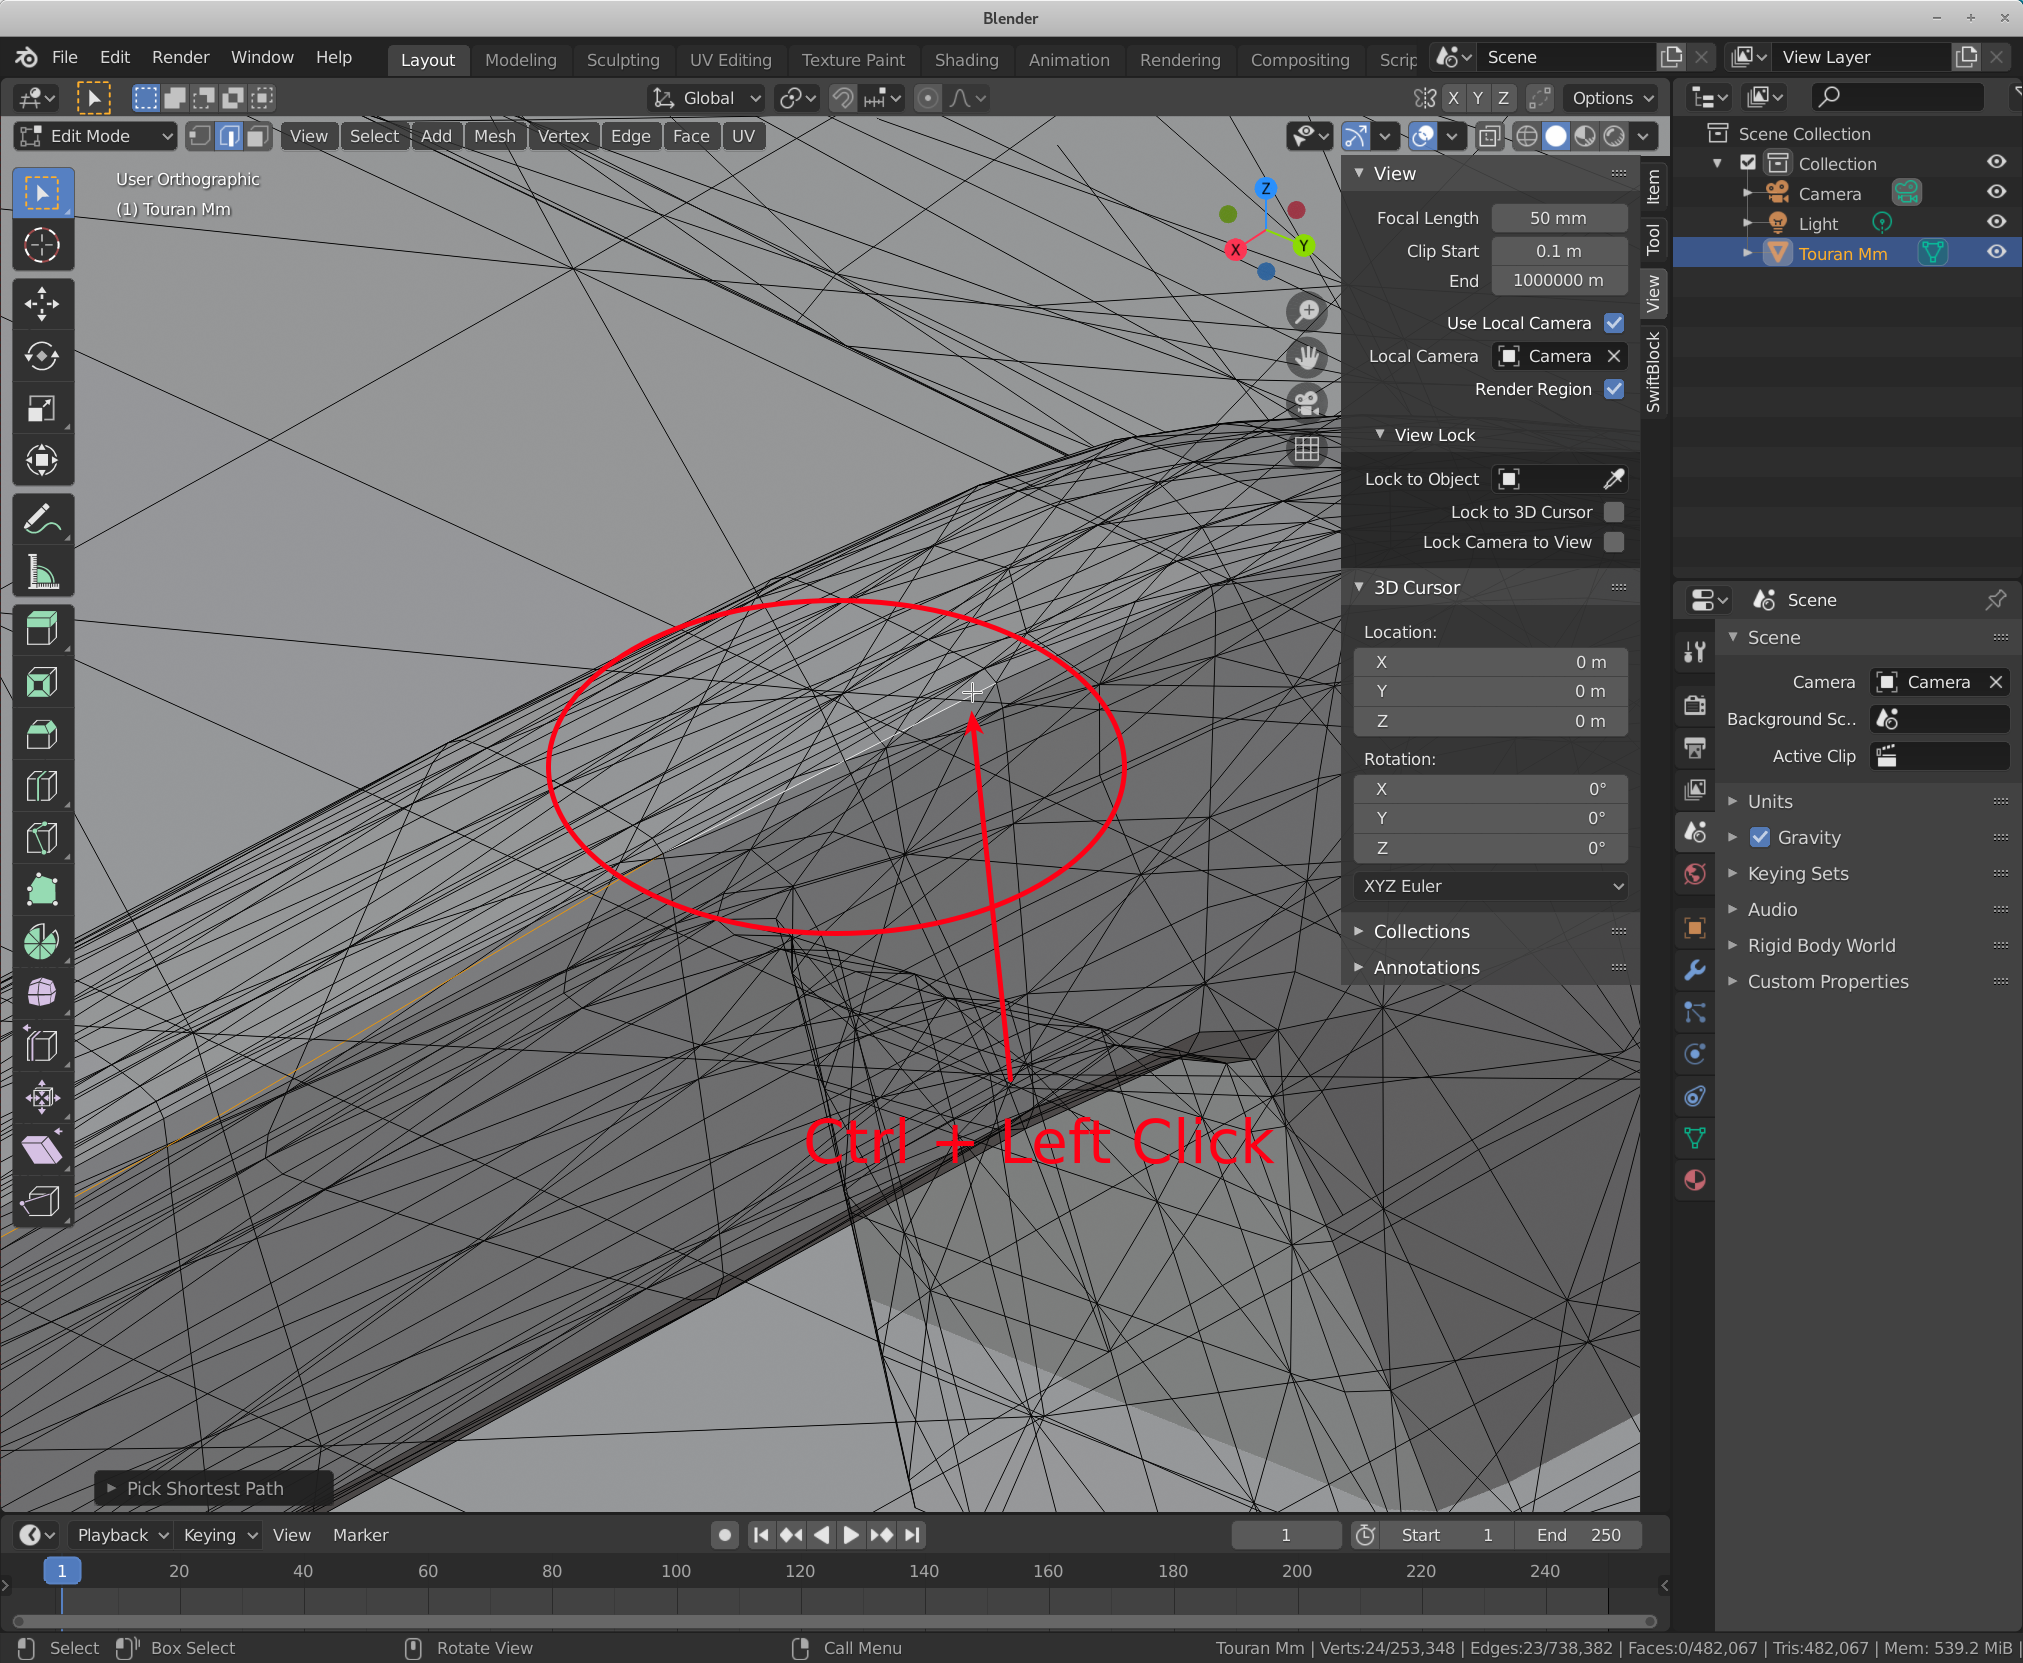Activate the Measure tool
The image size is (2023, 1663).
(41, 573)
